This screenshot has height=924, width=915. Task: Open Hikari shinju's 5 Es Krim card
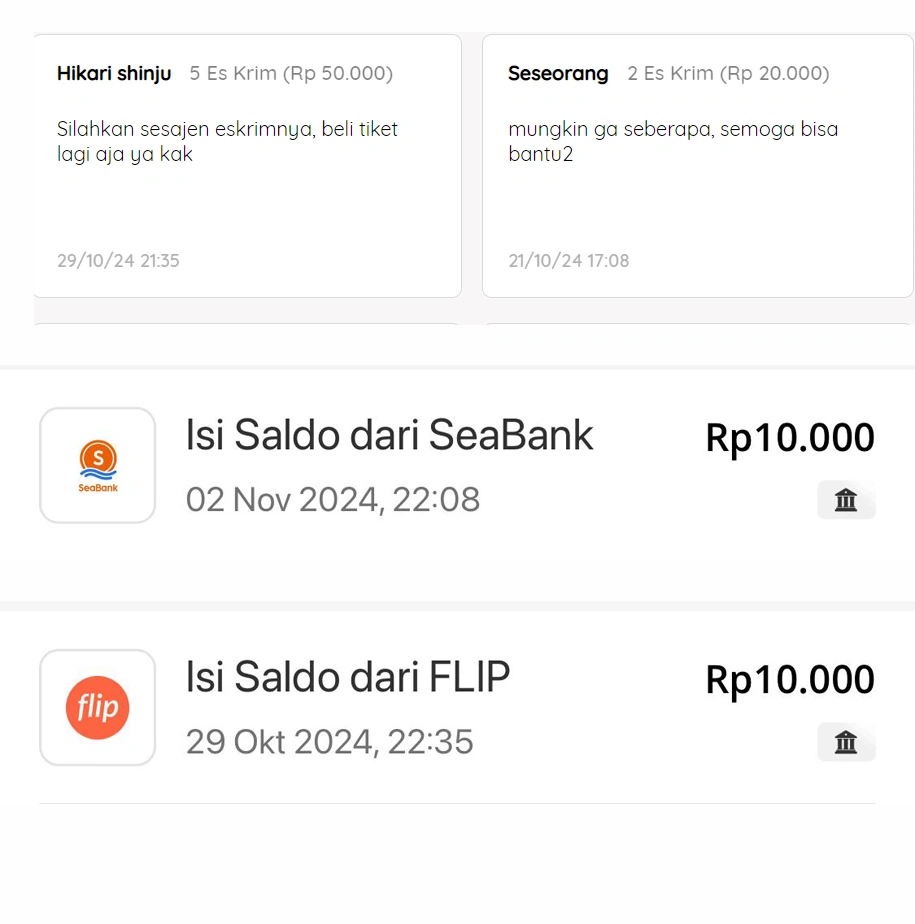(247, 166)
